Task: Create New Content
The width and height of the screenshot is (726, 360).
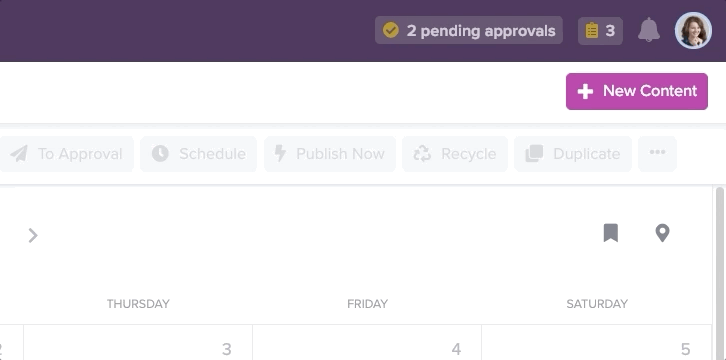Action: [637, 91]
